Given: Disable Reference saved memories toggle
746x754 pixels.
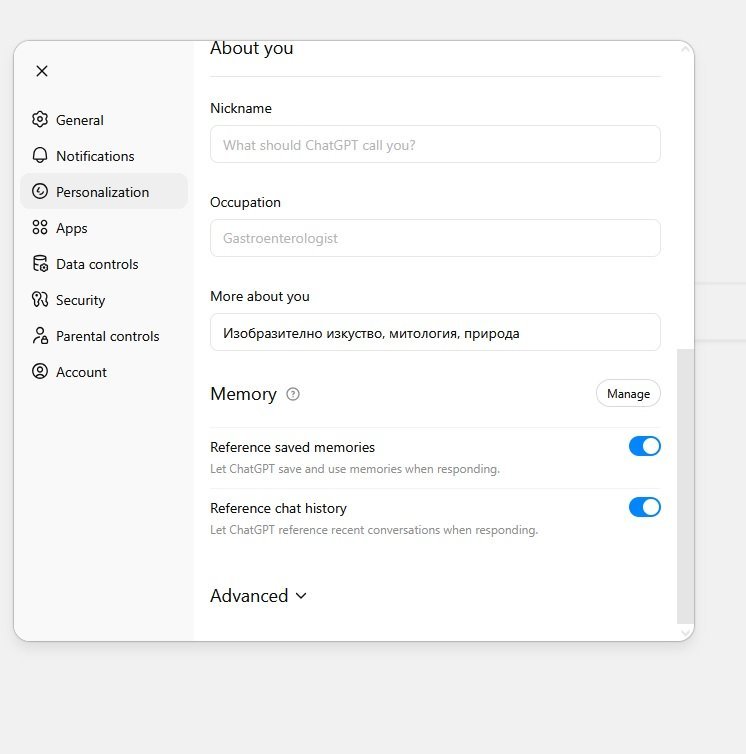Looking at the screenshot, I should [x=644, y=446].
